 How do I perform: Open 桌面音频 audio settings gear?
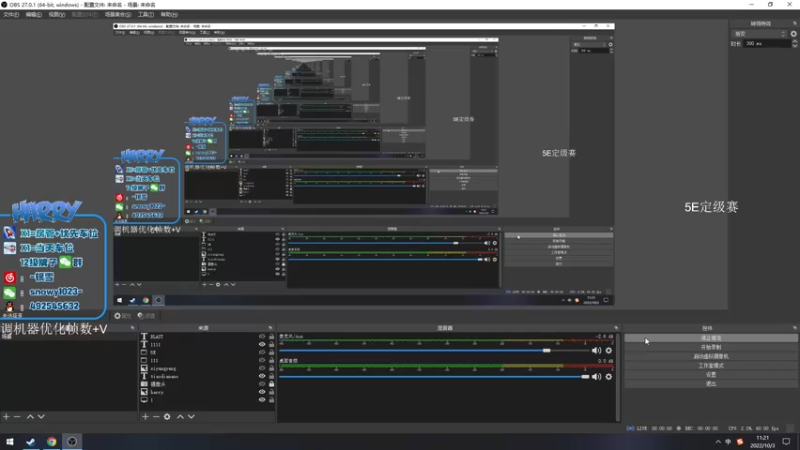click(x=609, y=377)
